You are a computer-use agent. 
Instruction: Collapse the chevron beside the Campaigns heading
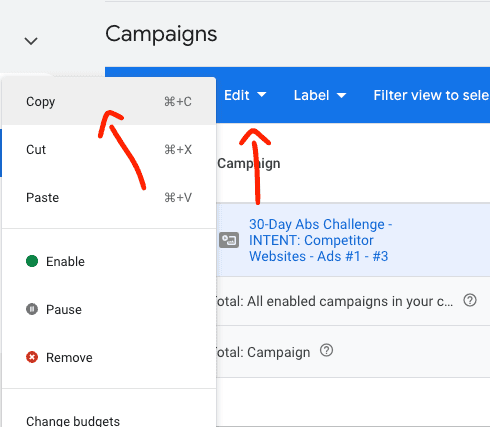coord(31,41)
